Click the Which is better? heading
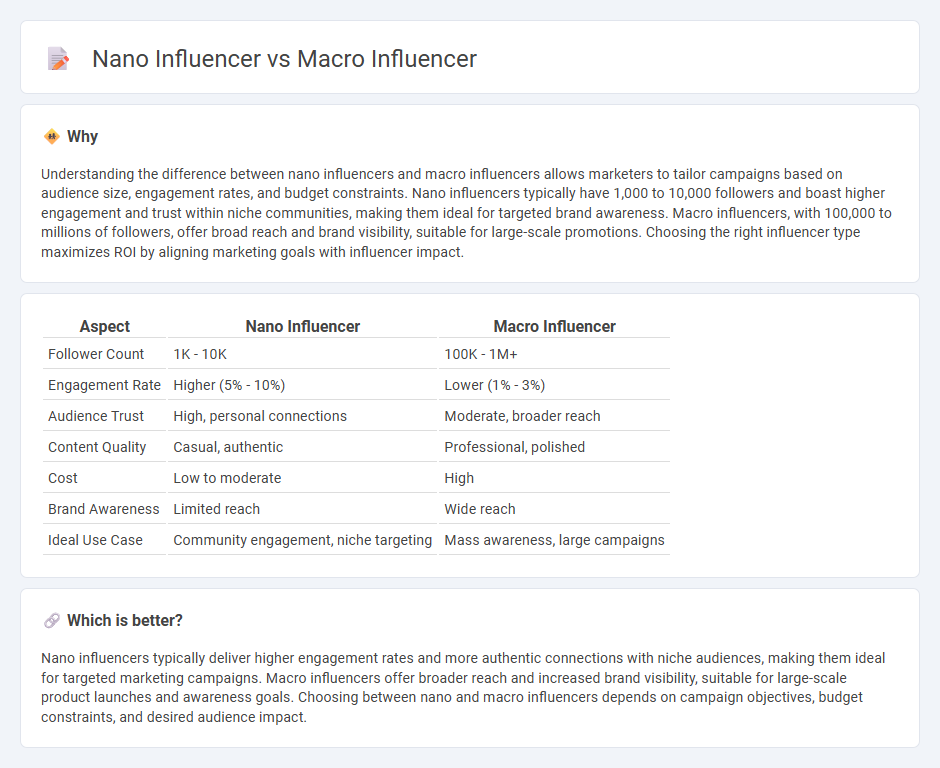 pyautogui.click(x=125, y=621)
